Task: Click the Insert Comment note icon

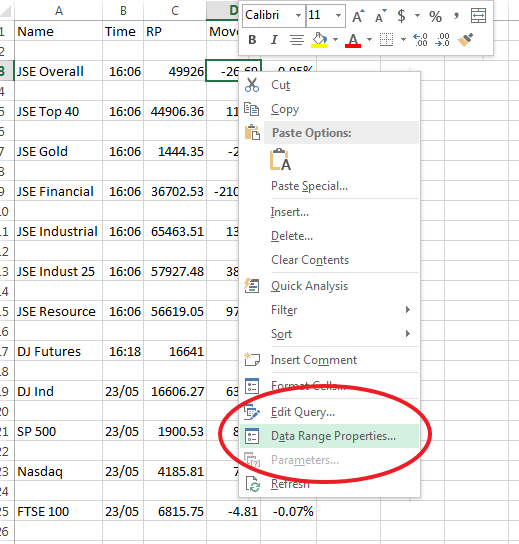Action: click(x=252, y=359)
